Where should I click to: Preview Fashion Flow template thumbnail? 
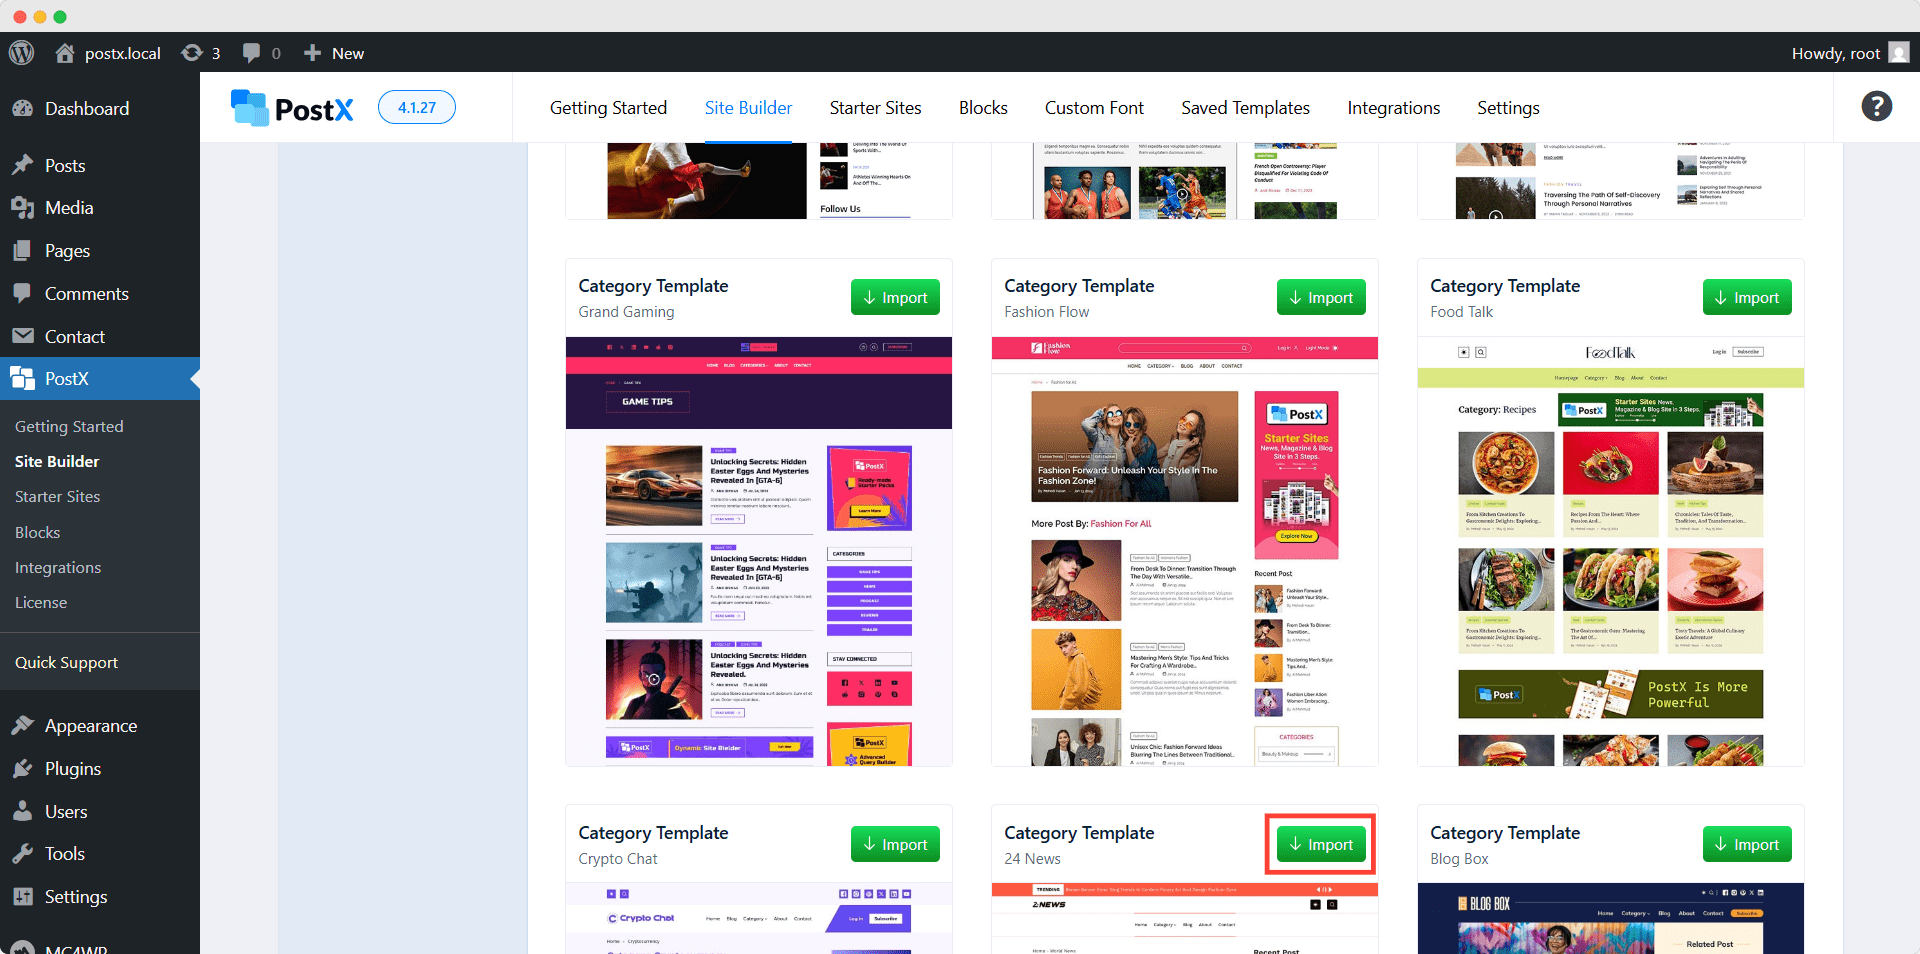tap(1185, 551)
